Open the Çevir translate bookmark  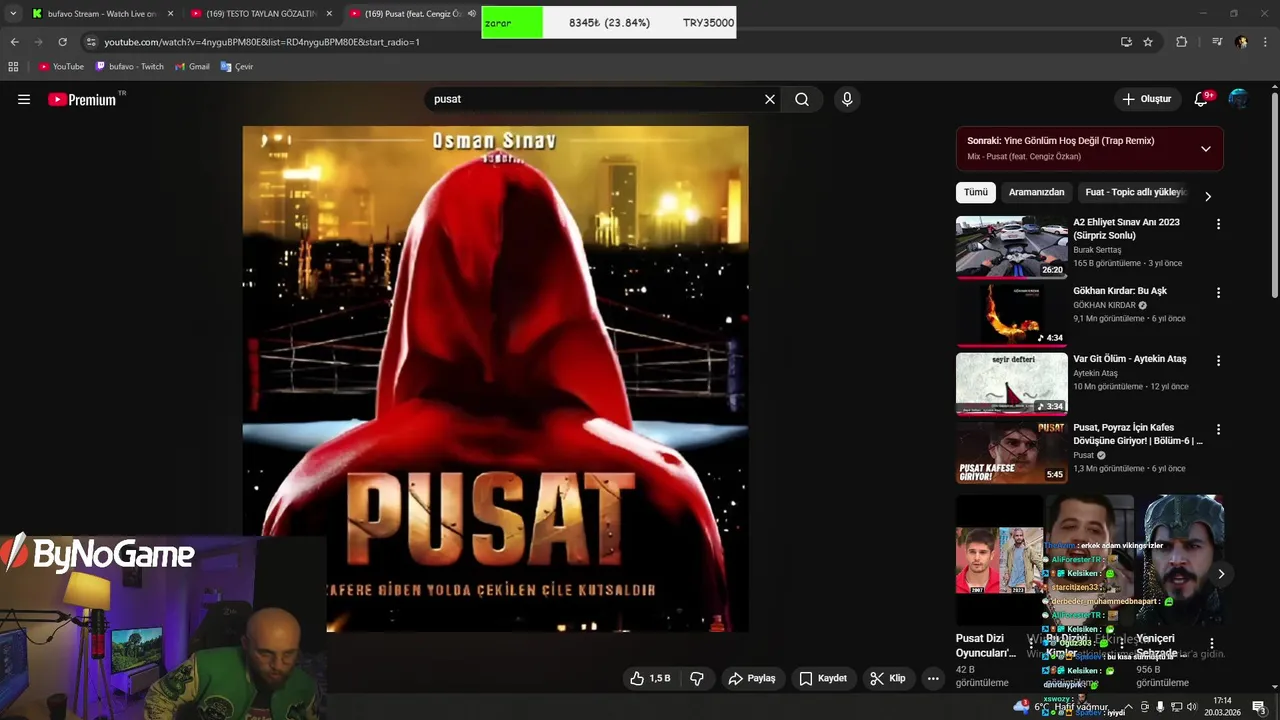(x=237, y=67)
